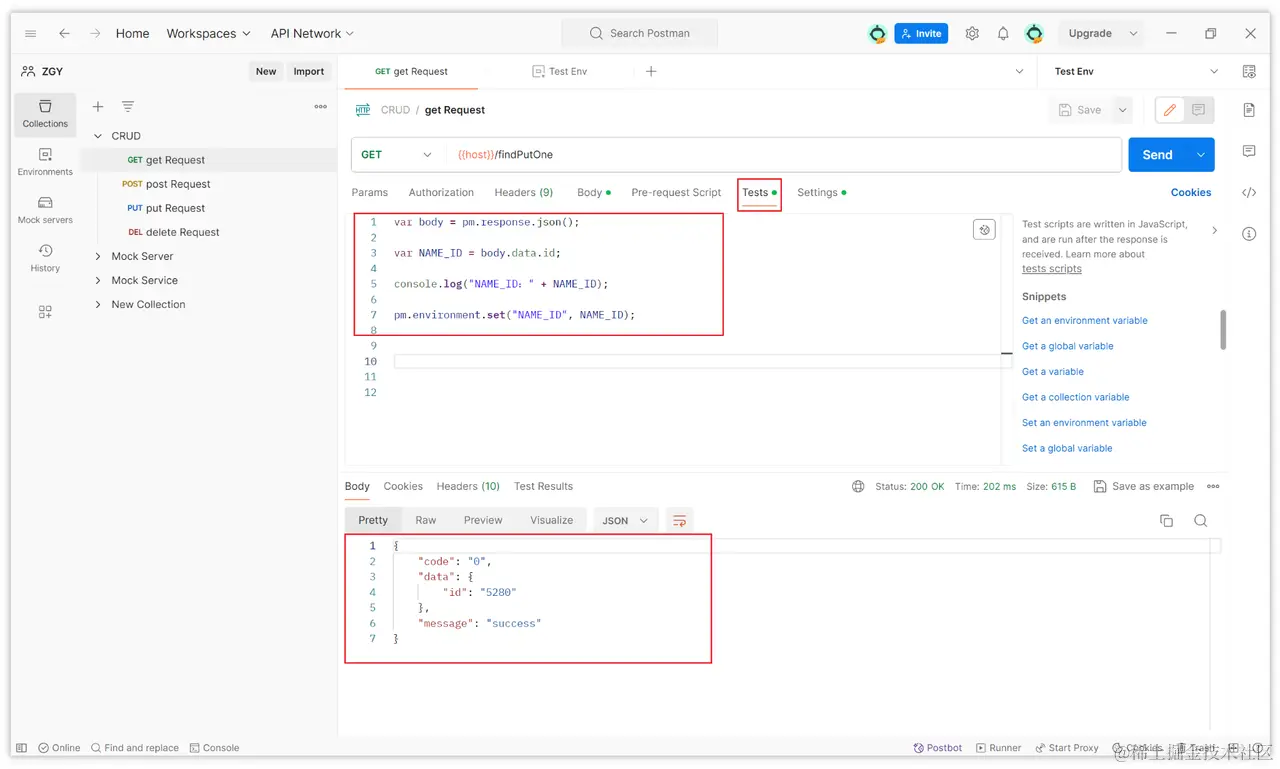Select the Collections sidebar icon
The height and width of the screenshot is (769, 1280).
(45, 113)
